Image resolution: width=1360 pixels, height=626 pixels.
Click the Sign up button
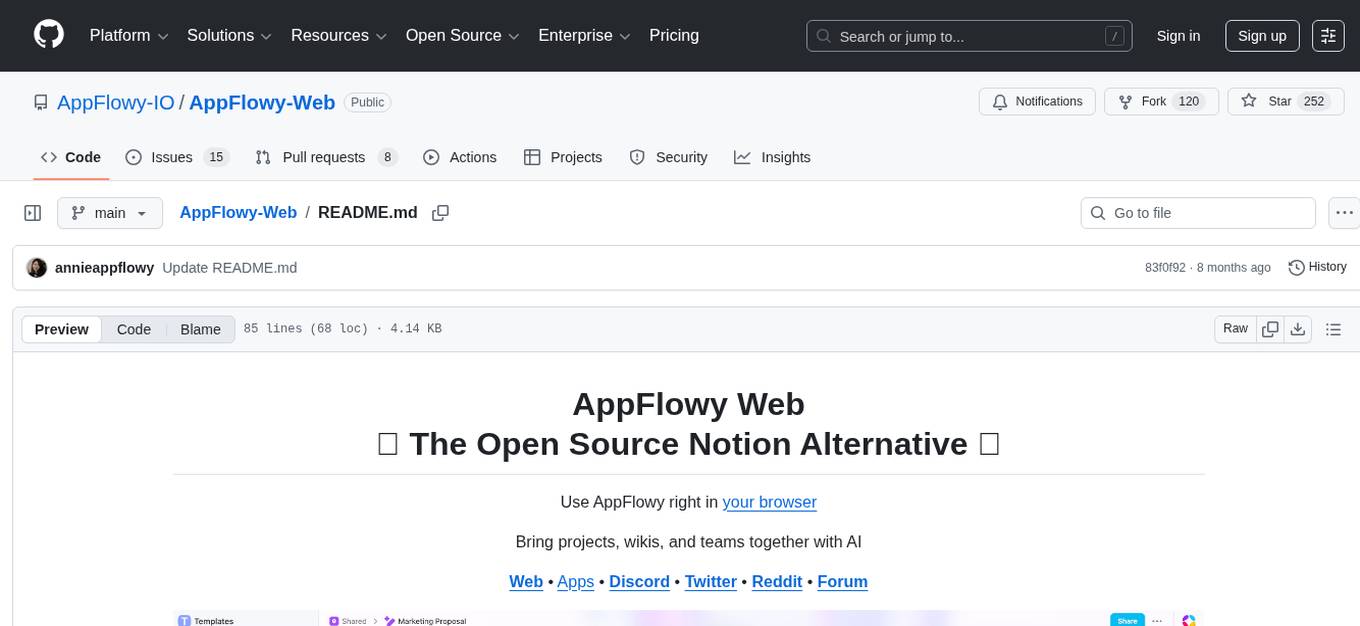pyautogui.click(x=1261, y=35)
